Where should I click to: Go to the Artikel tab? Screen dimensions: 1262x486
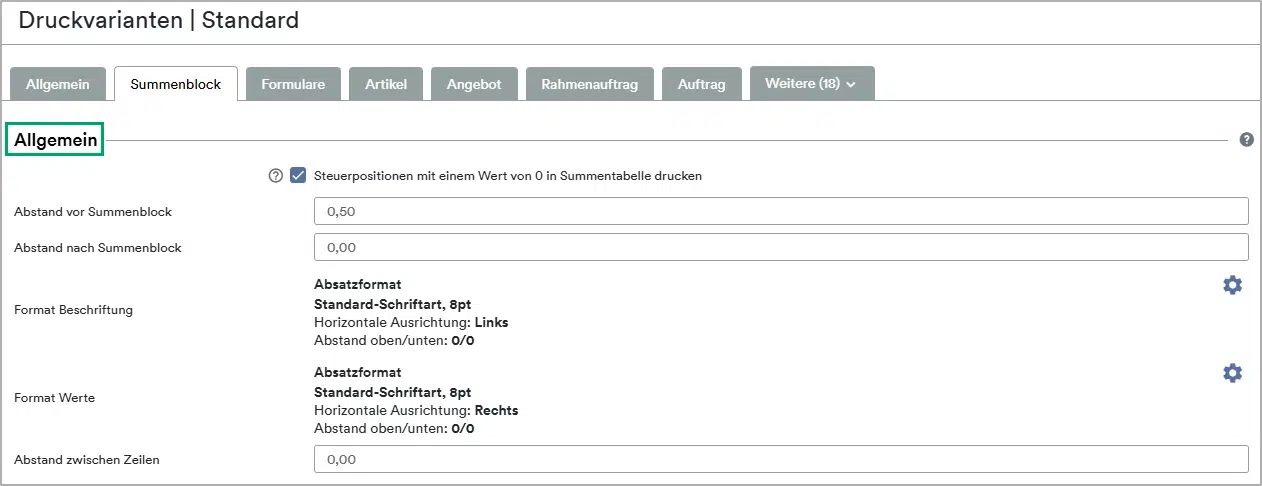coord(386,85)
